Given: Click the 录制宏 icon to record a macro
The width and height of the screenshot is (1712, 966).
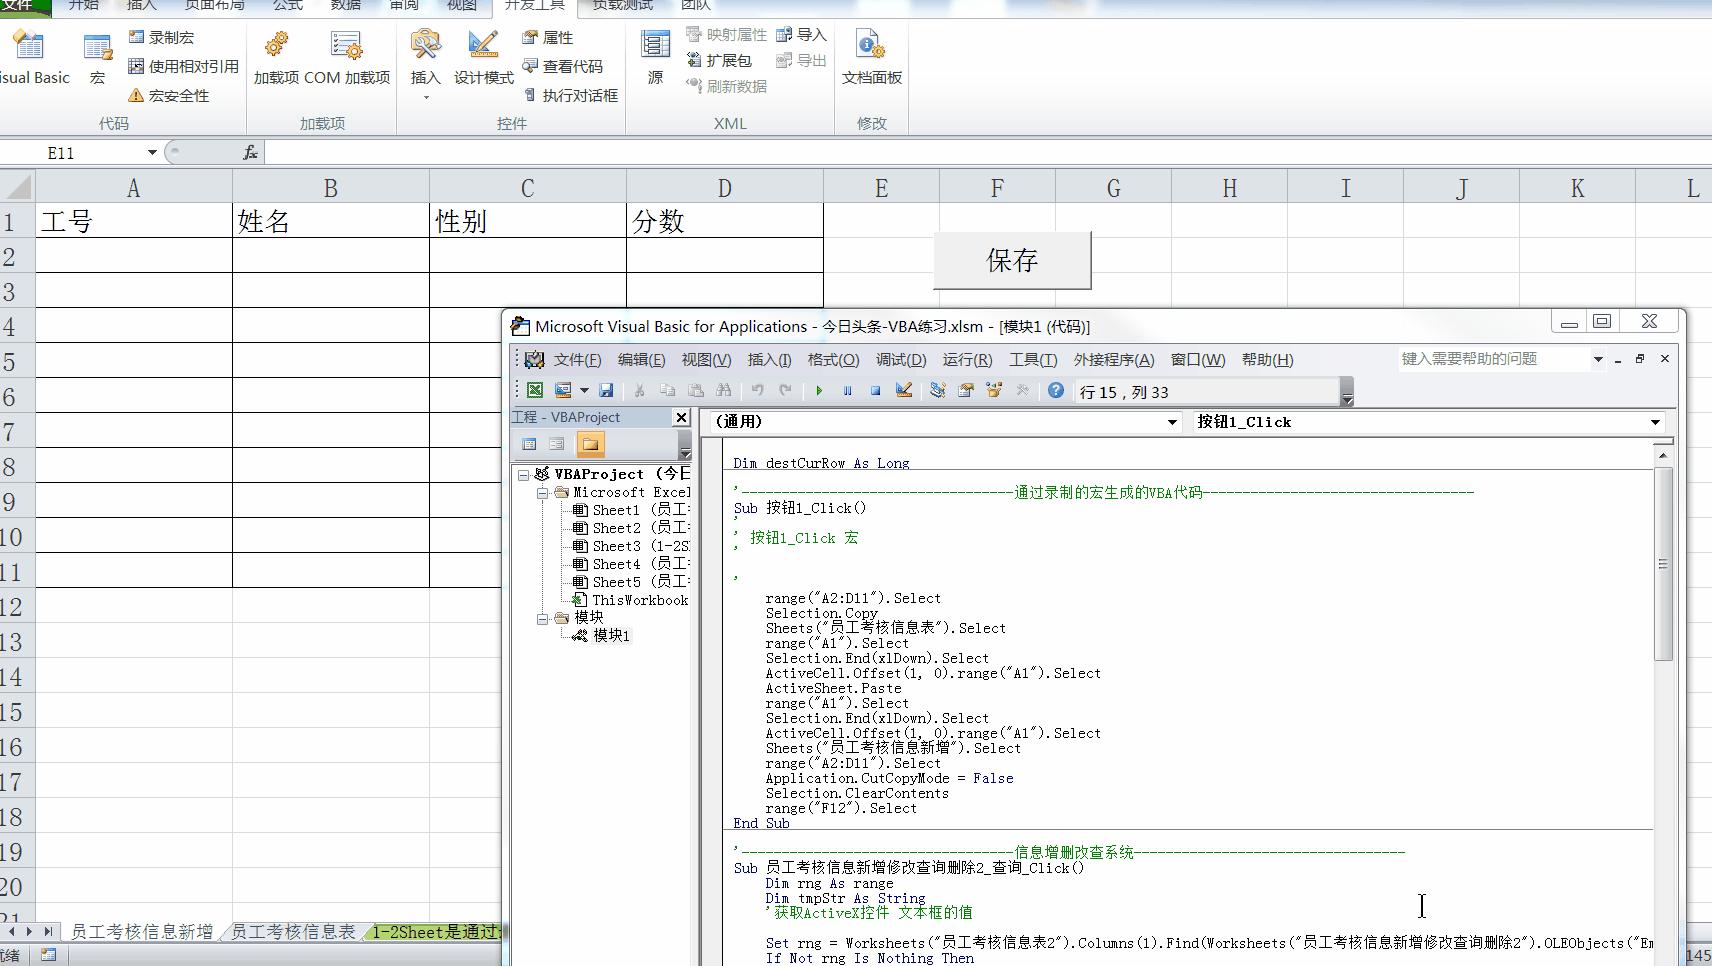Looking at the screenshot, I should click(136, 37).
